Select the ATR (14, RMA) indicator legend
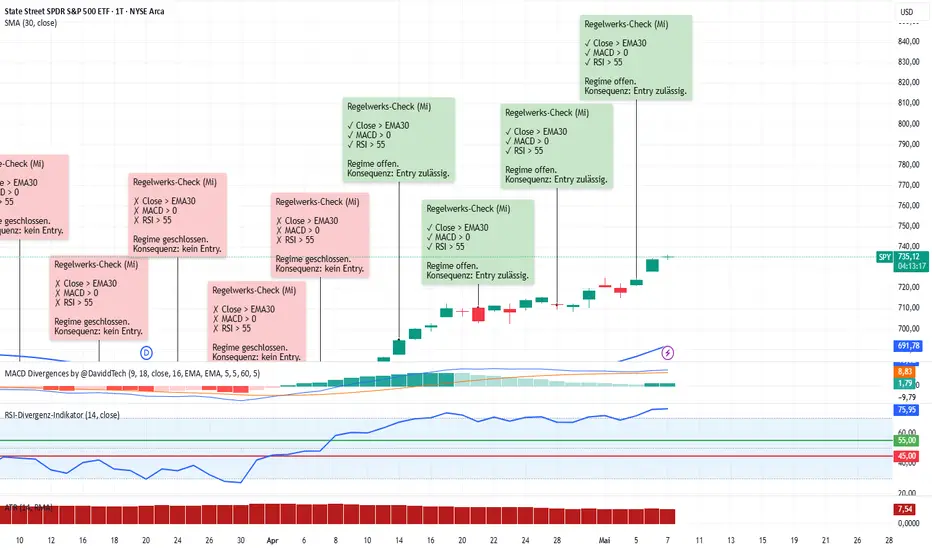Image resolution: width=932 pixels, height=550 pixels. point(29,507)
